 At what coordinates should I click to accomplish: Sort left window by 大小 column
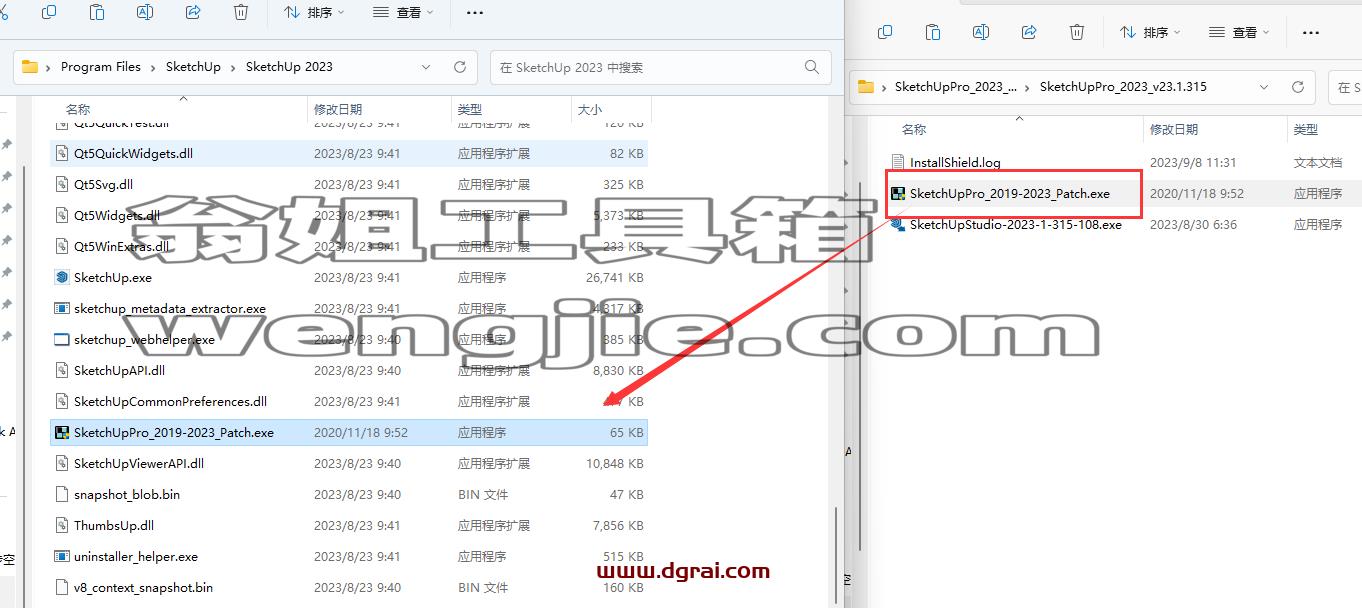[x=590, y=110]
